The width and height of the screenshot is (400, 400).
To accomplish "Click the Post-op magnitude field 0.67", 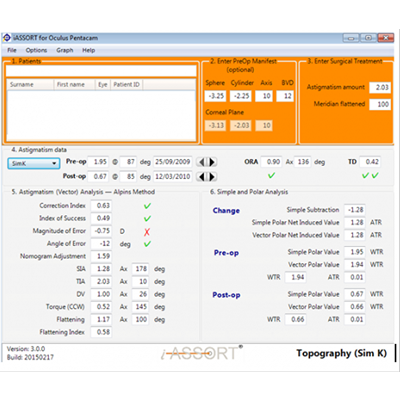I will pos(98,176).
